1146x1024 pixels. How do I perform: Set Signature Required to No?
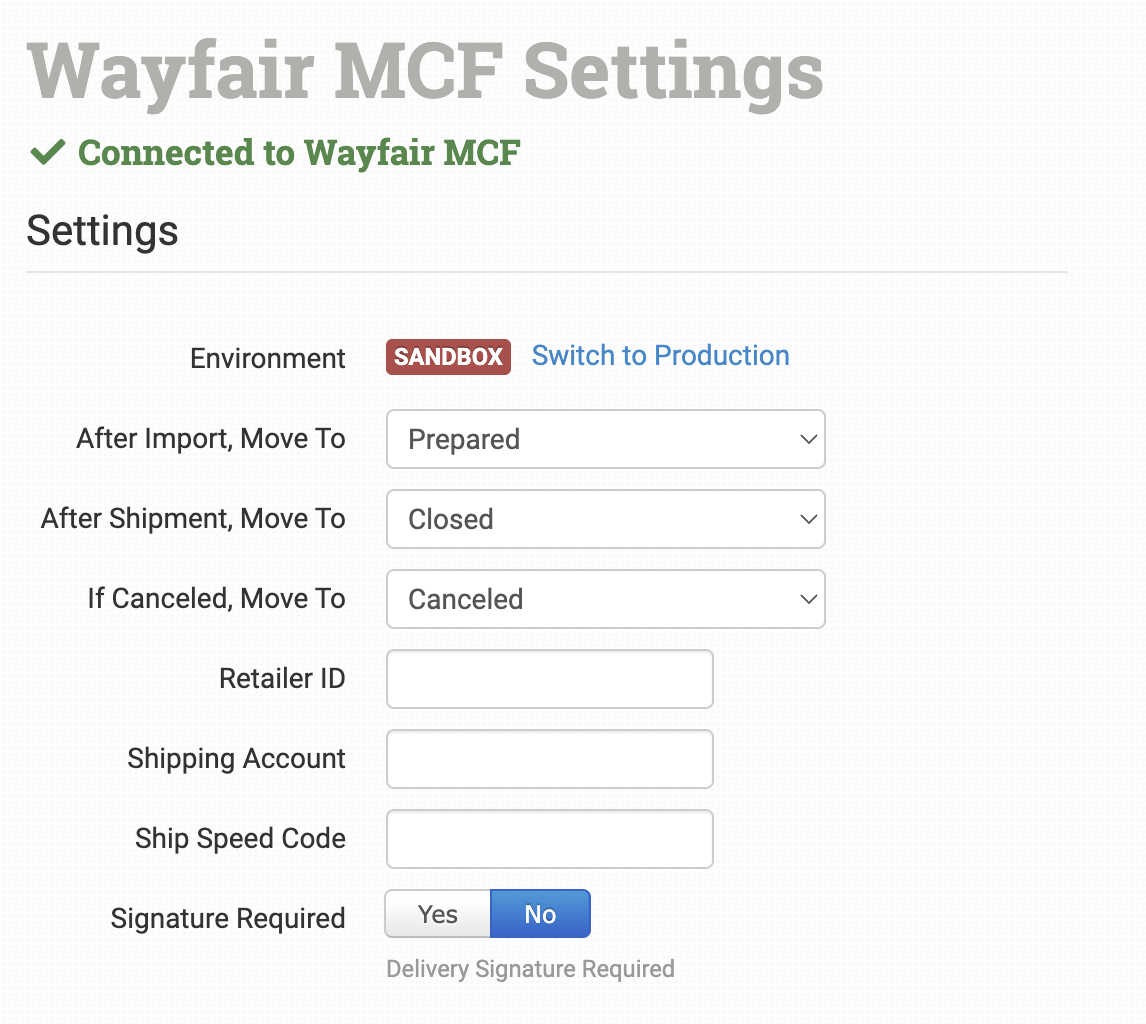pyautogui.click(x=540, y=914)
